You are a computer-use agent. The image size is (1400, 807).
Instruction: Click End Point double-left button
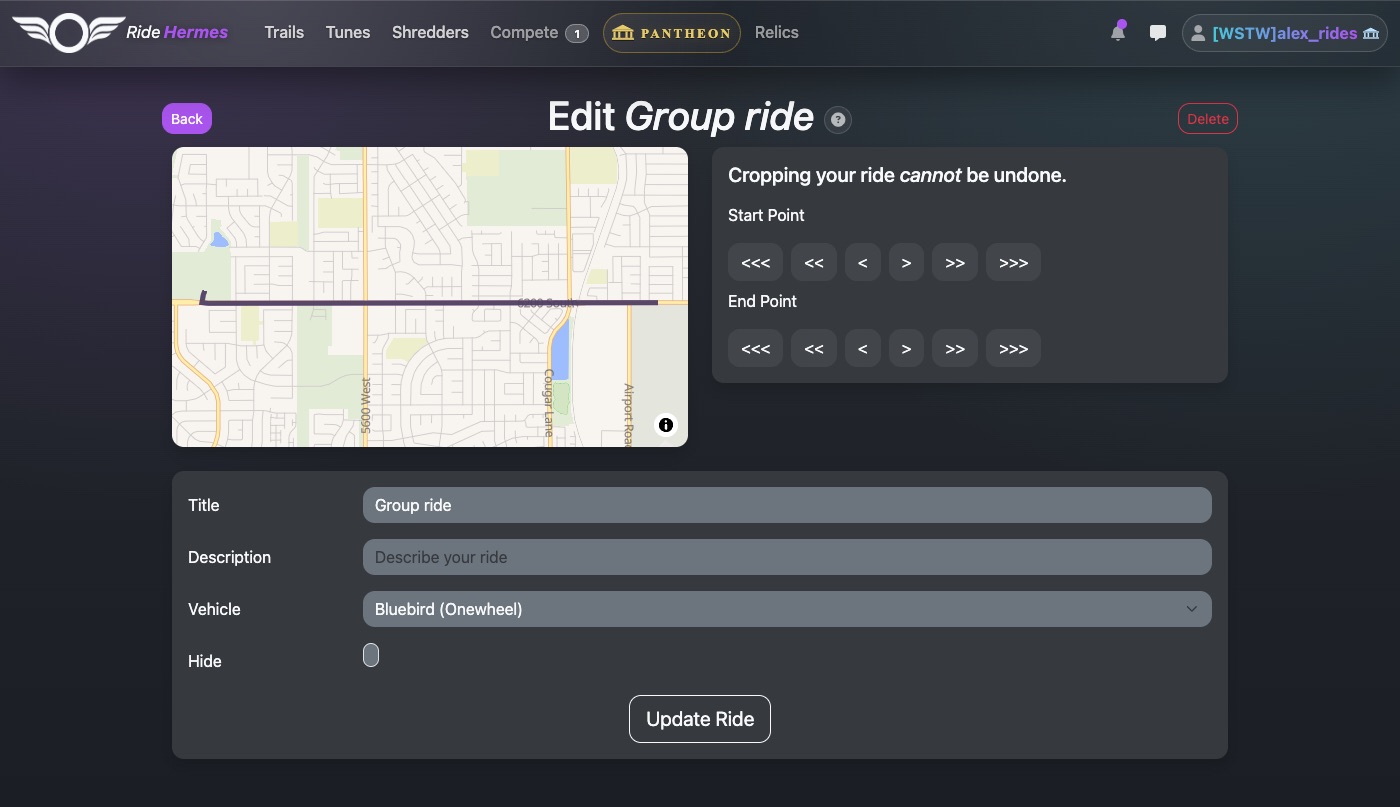click(x=814, y=349)
